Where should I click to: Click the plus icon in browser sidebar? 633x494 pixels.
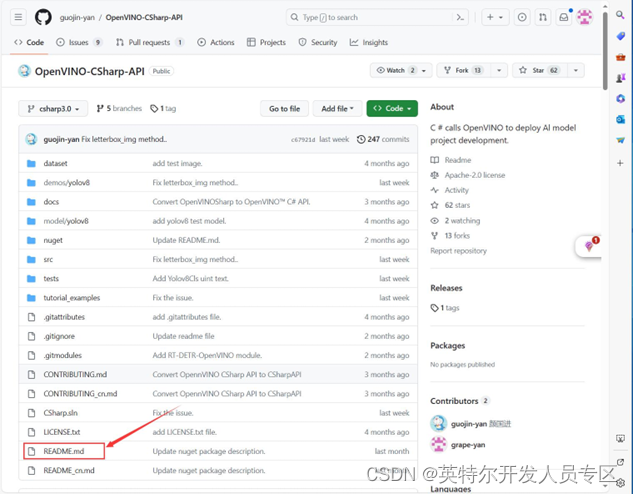[x=620, y=163]
